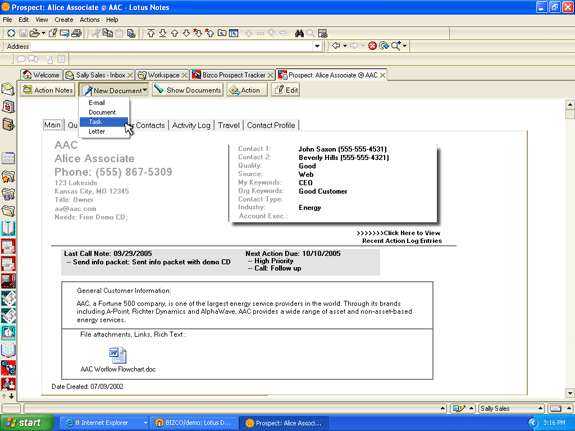The height and width of the screenshot is (431, 575).
Task: Open the Contact Profile tab
Action: pyautogui.click(x=271, y=125)
